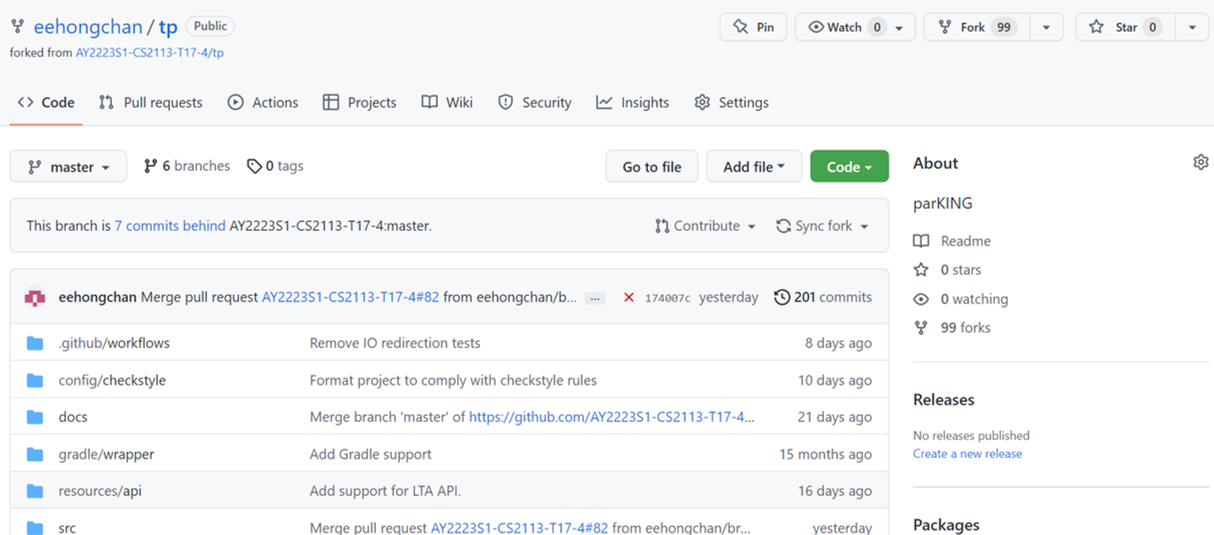This screenshot has width=1214, height=535.
Task: Open the .github/workflows folder
Action: pos(114,343)
